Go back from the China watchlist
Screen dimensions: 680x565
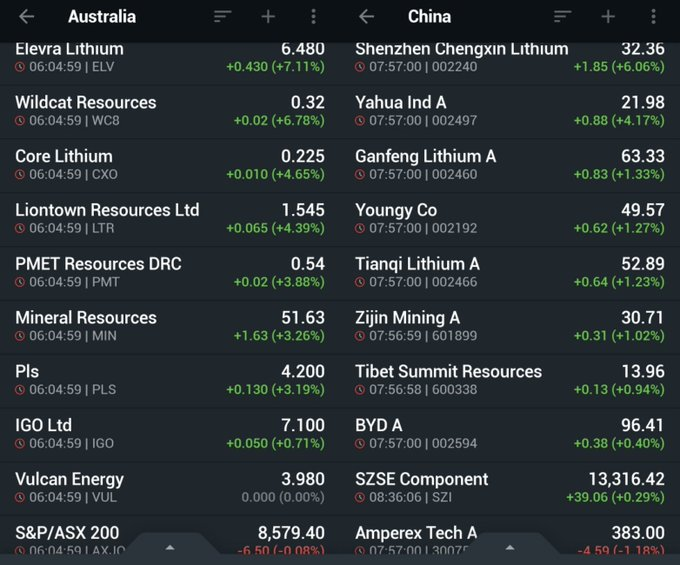pyautogui.click(x=366, y=17)
